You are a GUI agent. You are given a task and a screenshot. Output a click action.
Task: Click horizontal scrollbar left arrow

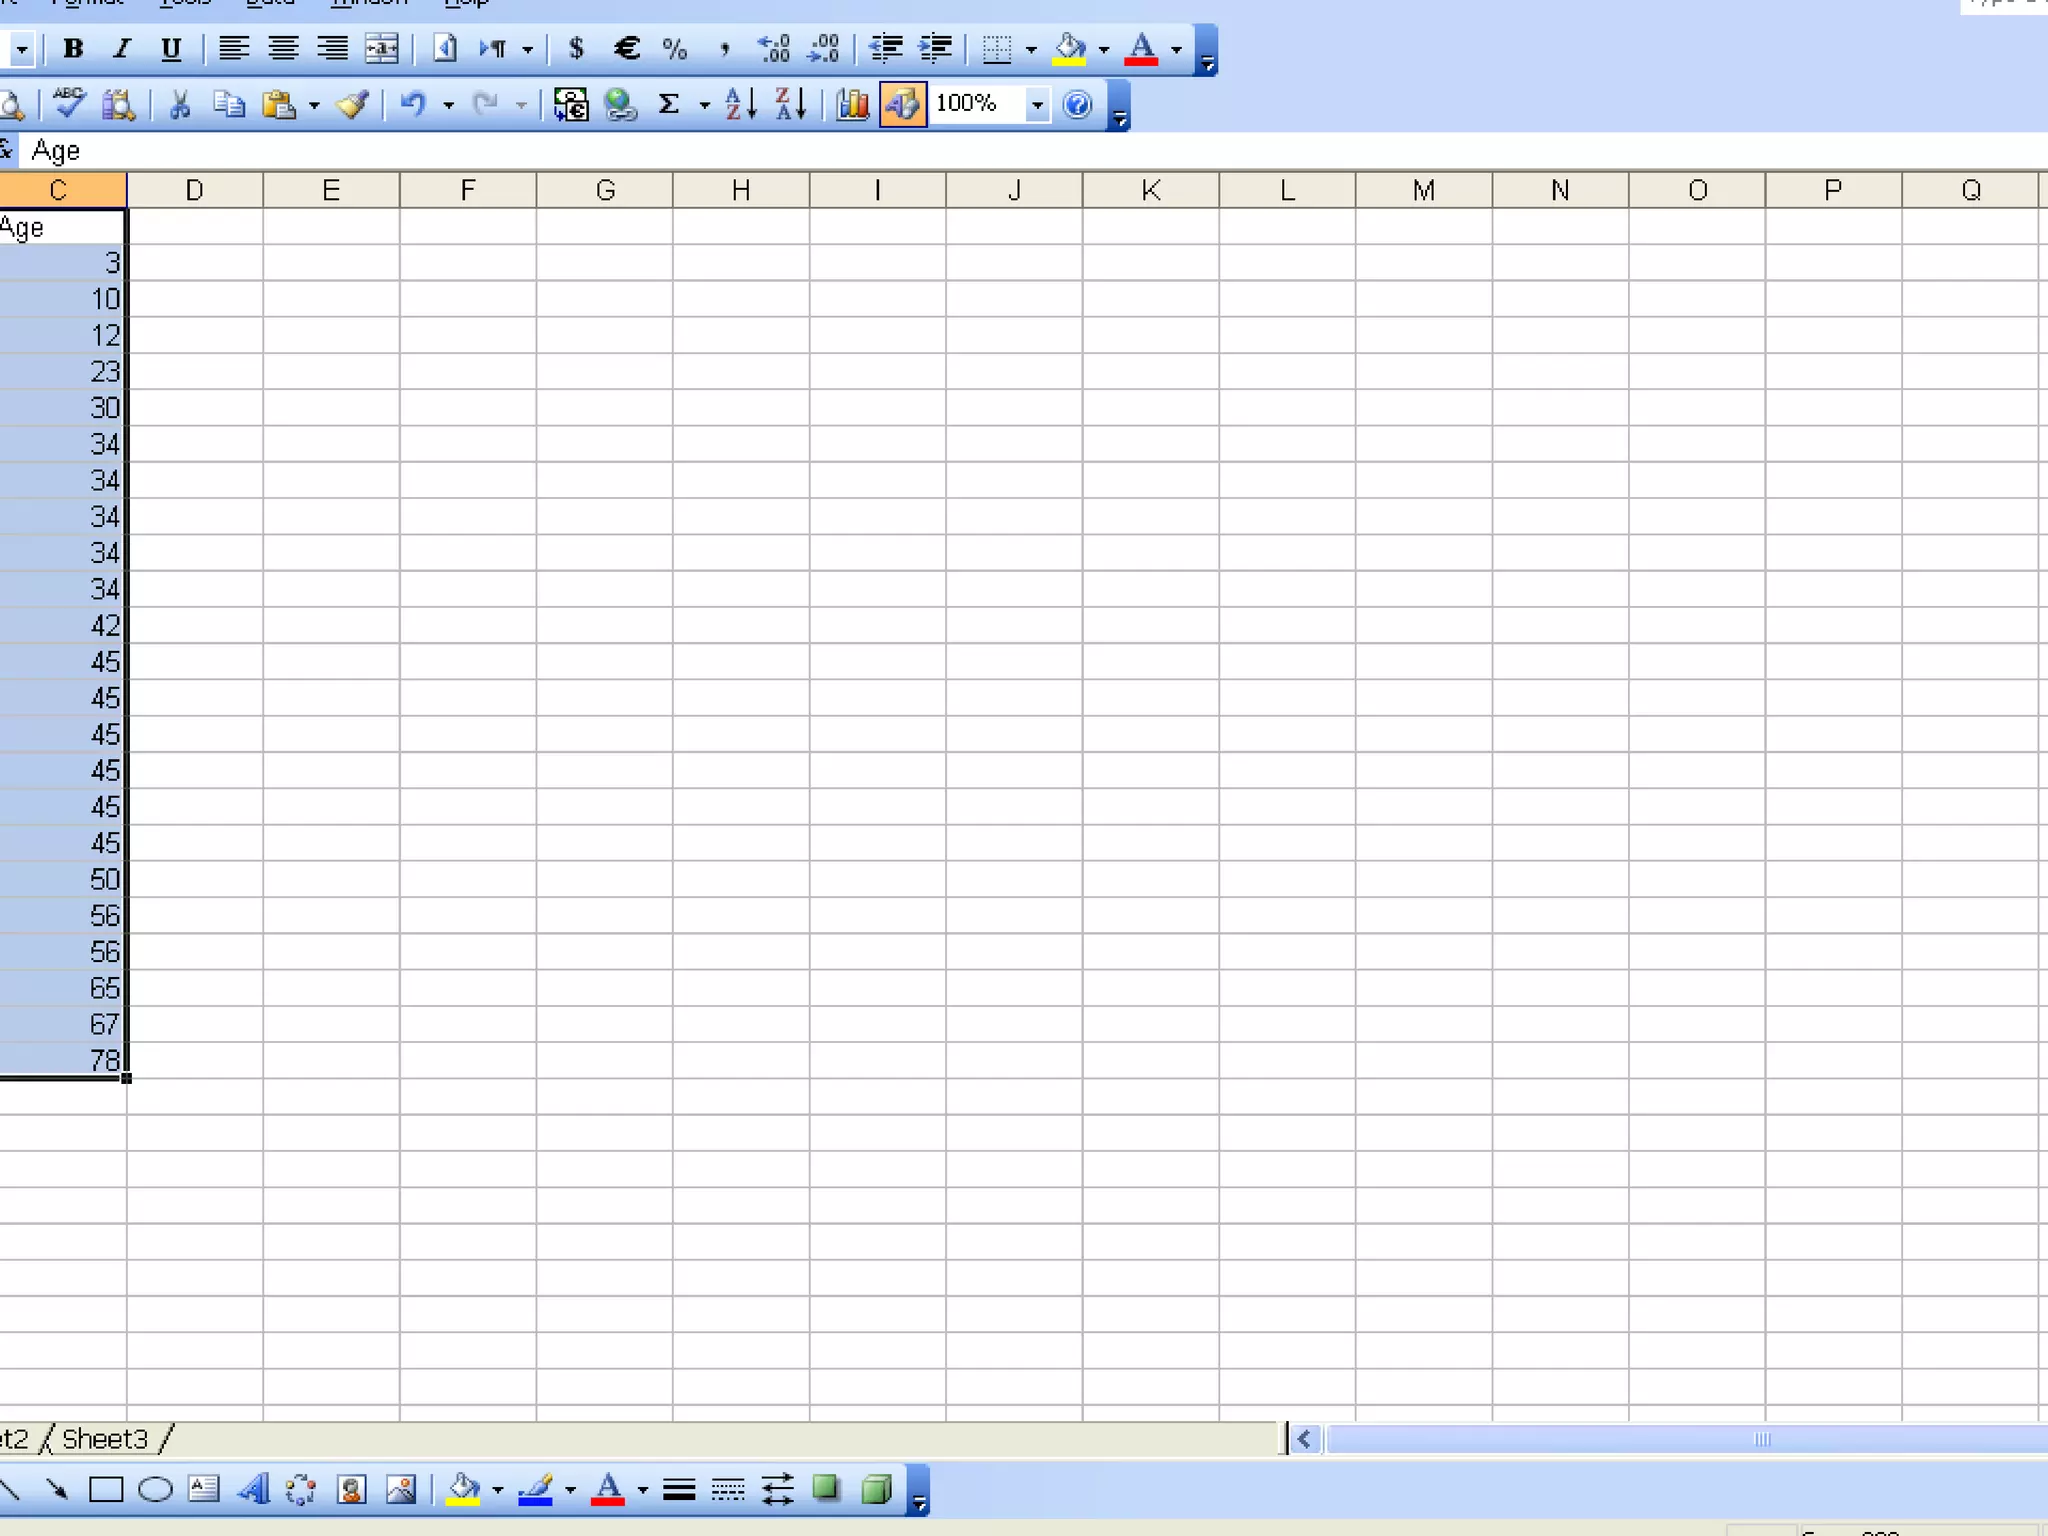pos(1304,1439)
